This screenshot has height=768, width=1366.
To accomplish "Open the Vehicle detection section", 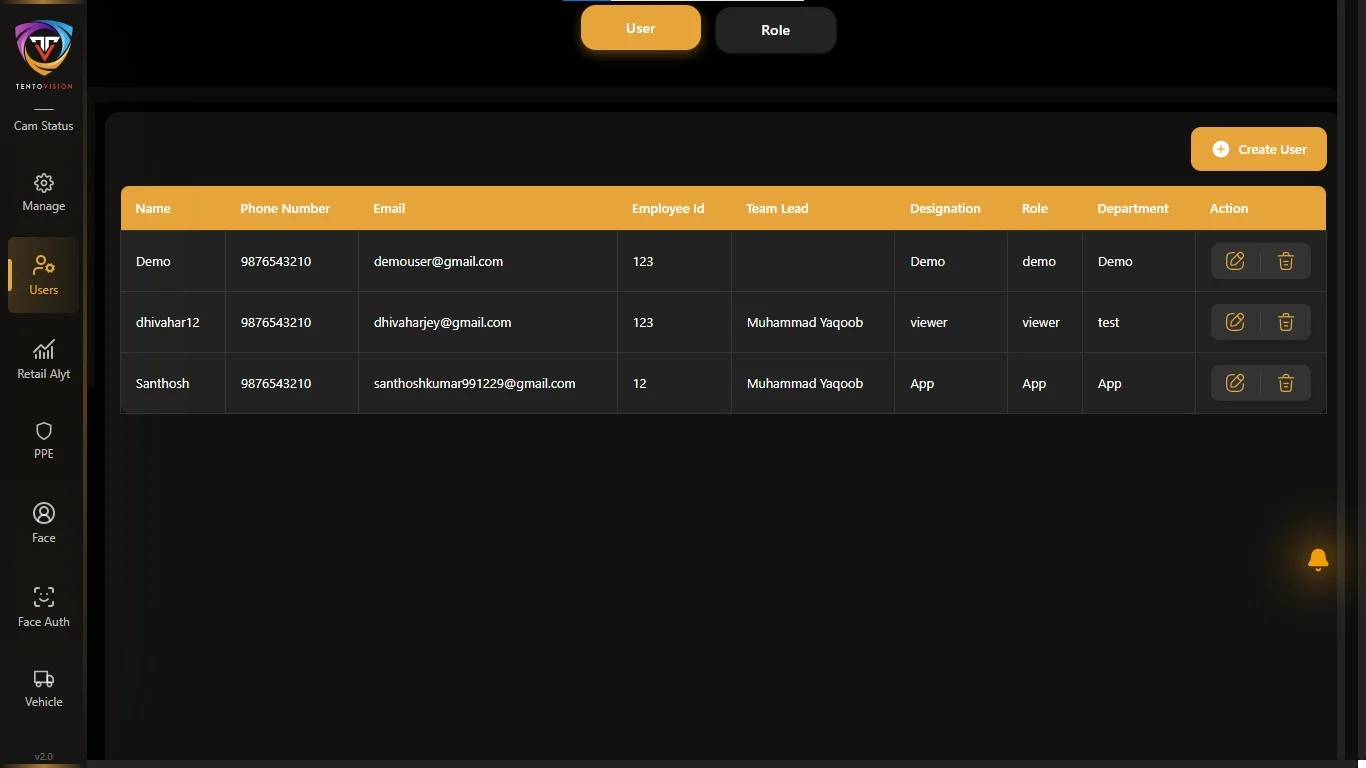I will [x=43, y=688].
